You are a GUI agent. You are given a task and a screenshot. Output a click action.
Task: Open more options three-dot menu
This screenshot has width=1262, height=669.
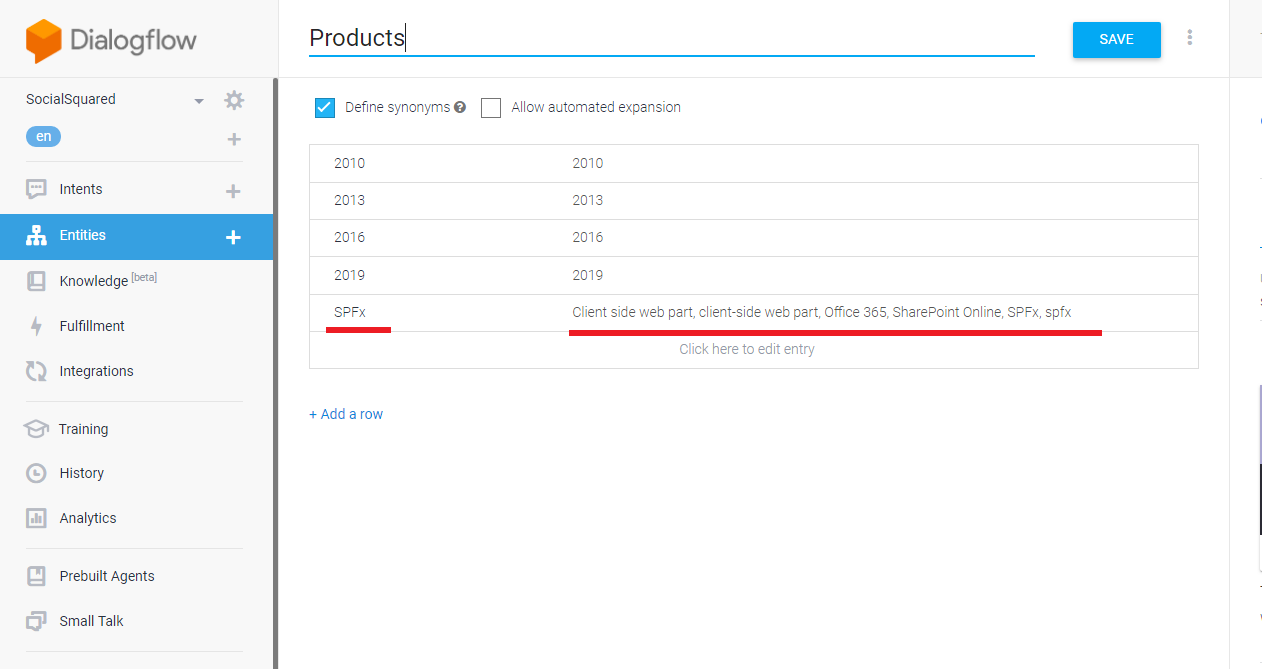1189,38
